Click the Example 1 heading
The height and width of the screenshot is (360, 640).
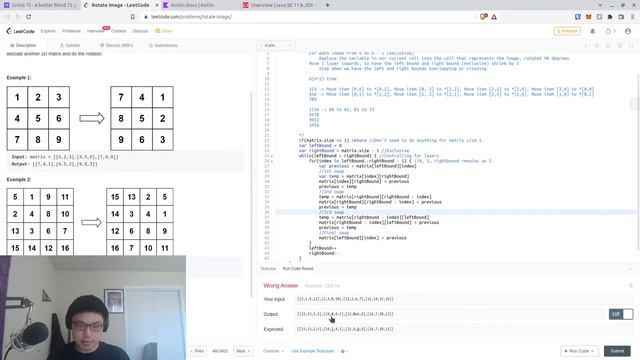19,78
